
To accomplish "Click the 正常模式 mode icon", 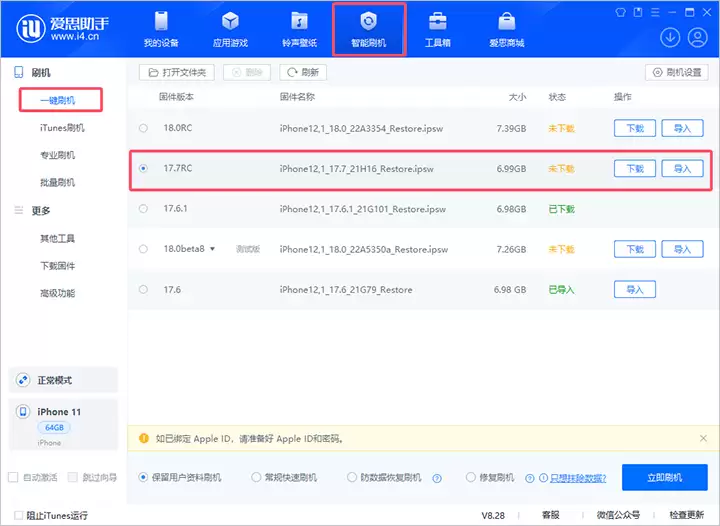I will tap(22, 380).
